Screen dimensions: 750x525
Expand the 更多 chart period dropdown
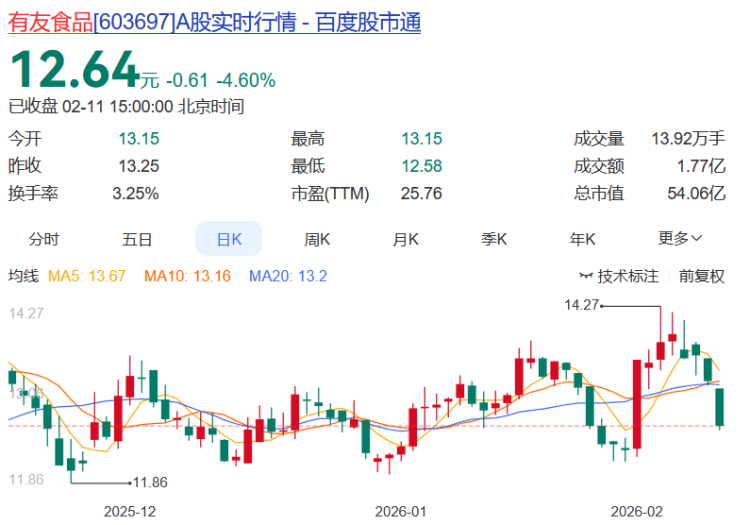pos(680,238)
